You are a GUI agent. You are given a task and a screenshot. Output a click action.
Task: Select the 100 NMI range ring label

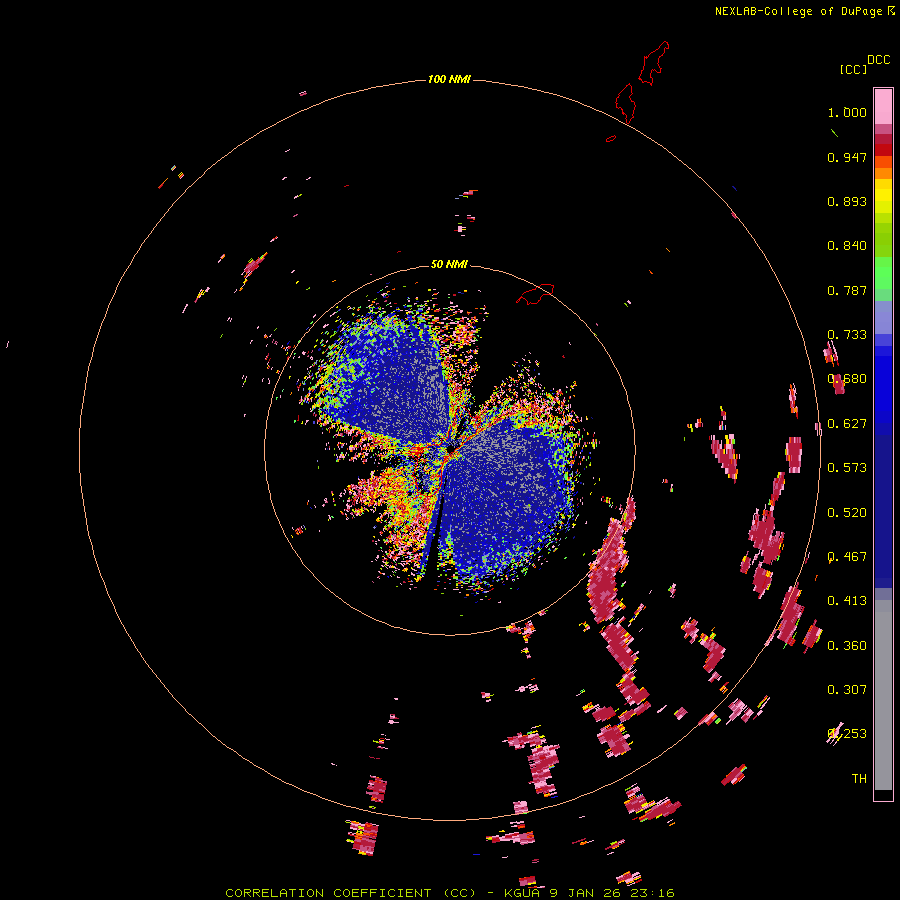pos(449,79)
